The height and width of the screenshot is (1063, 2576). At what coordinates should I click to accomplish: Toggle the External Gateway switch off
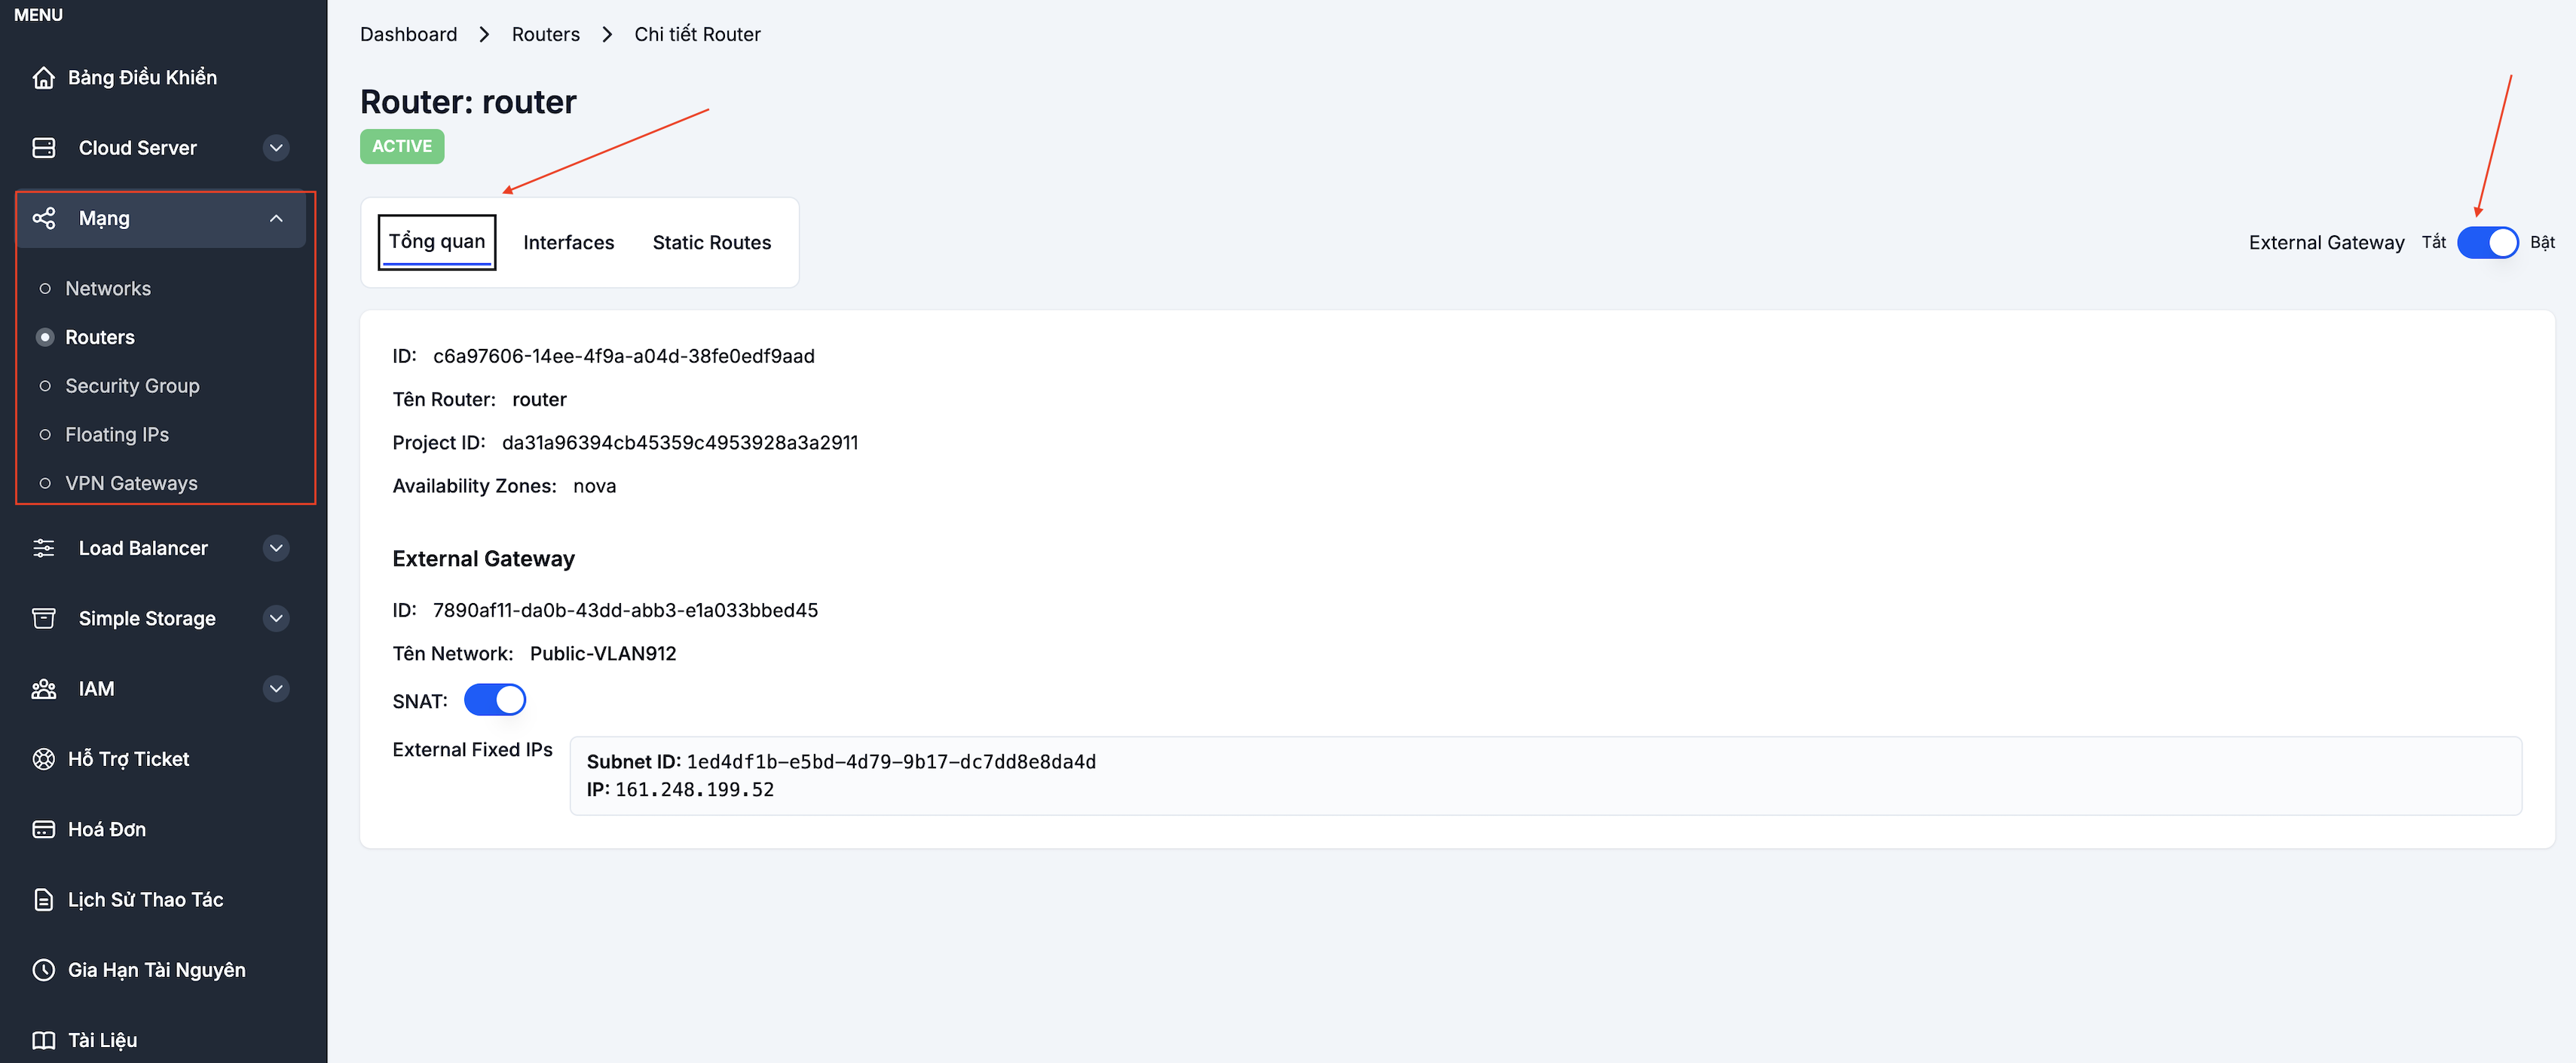(x=2487, y=242)
